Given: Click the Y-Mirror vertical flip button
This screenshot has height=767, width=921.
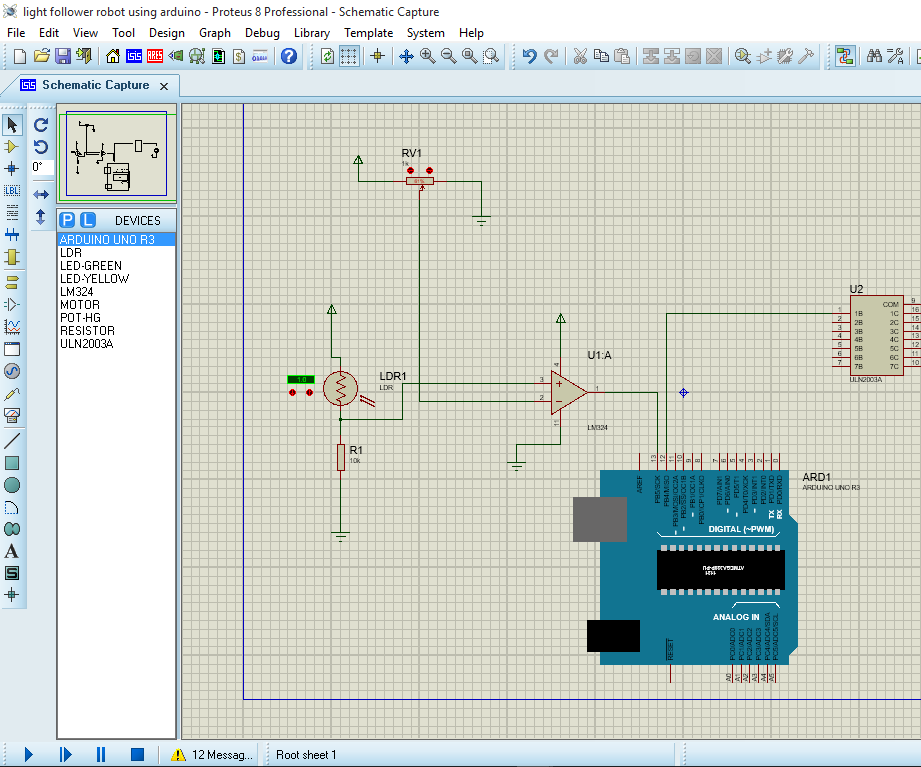Looking at the screenshot, I should tap(41, 217).
